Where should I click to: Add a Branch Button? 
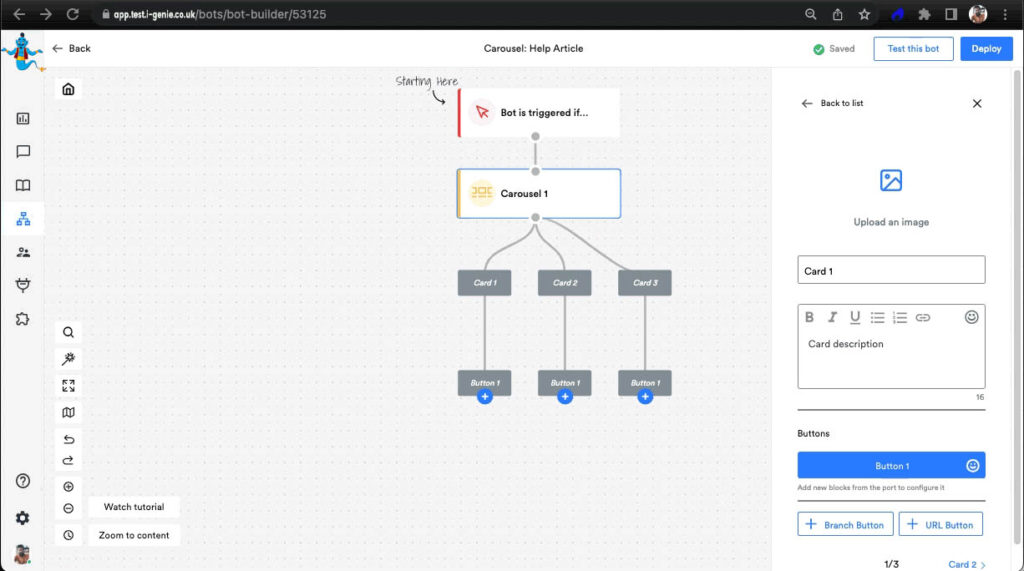click(x=845, y=525)
